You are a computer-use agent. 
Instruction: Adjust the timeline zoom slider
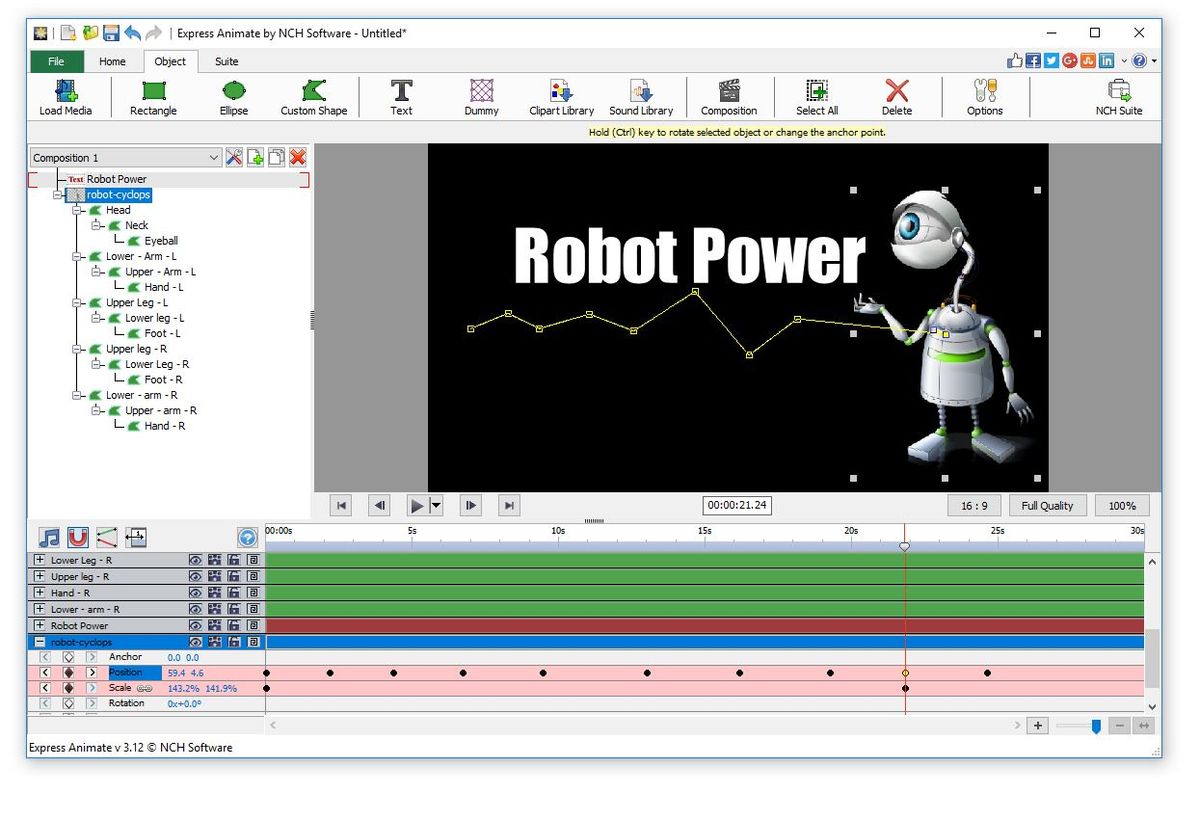(x=1095, y=726)
